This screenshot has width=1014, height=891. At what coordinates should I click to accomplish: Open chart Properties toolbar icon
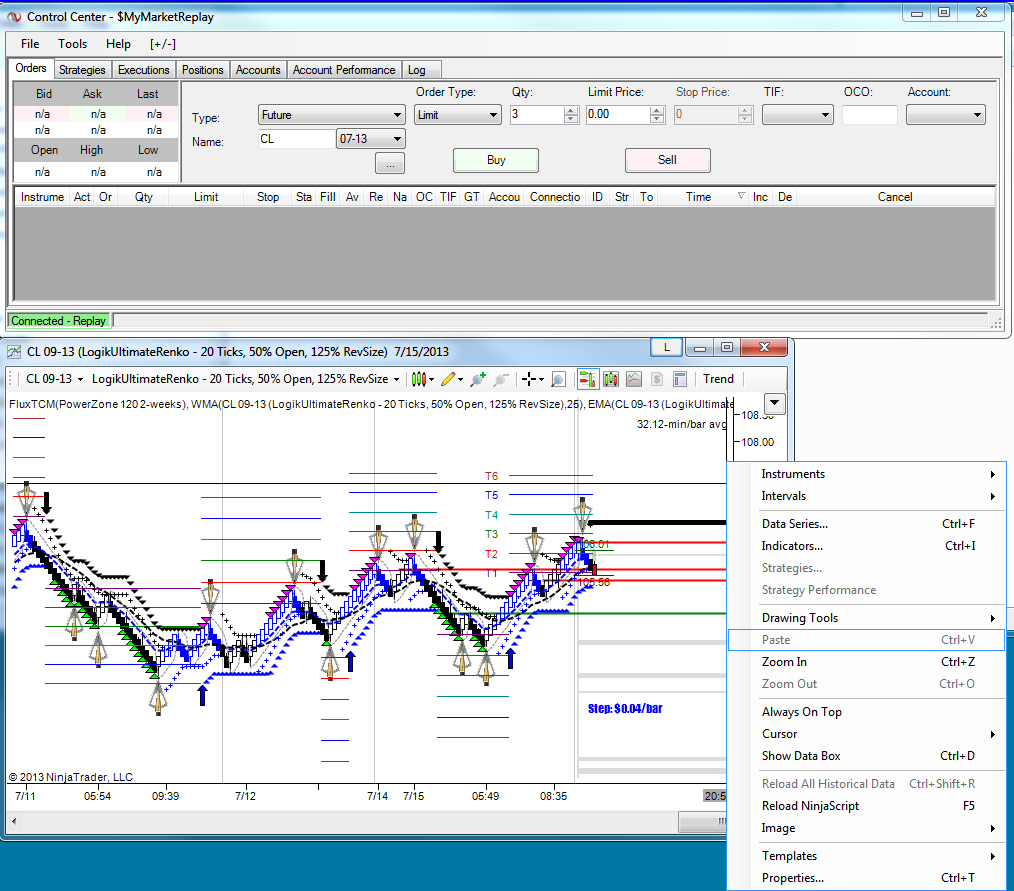[x=680, y=379]
